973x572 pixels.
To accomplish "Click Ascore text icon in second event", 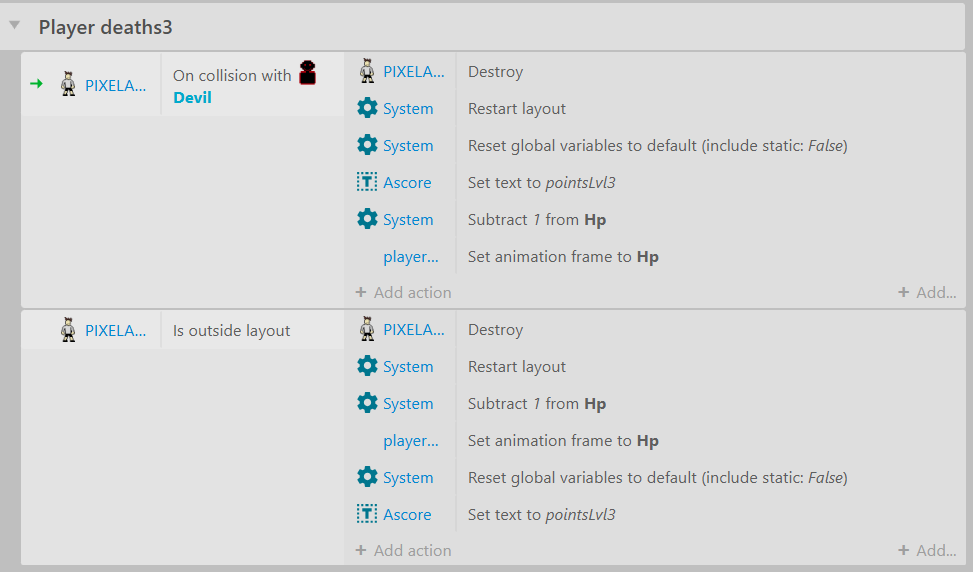I will (367, 514).
